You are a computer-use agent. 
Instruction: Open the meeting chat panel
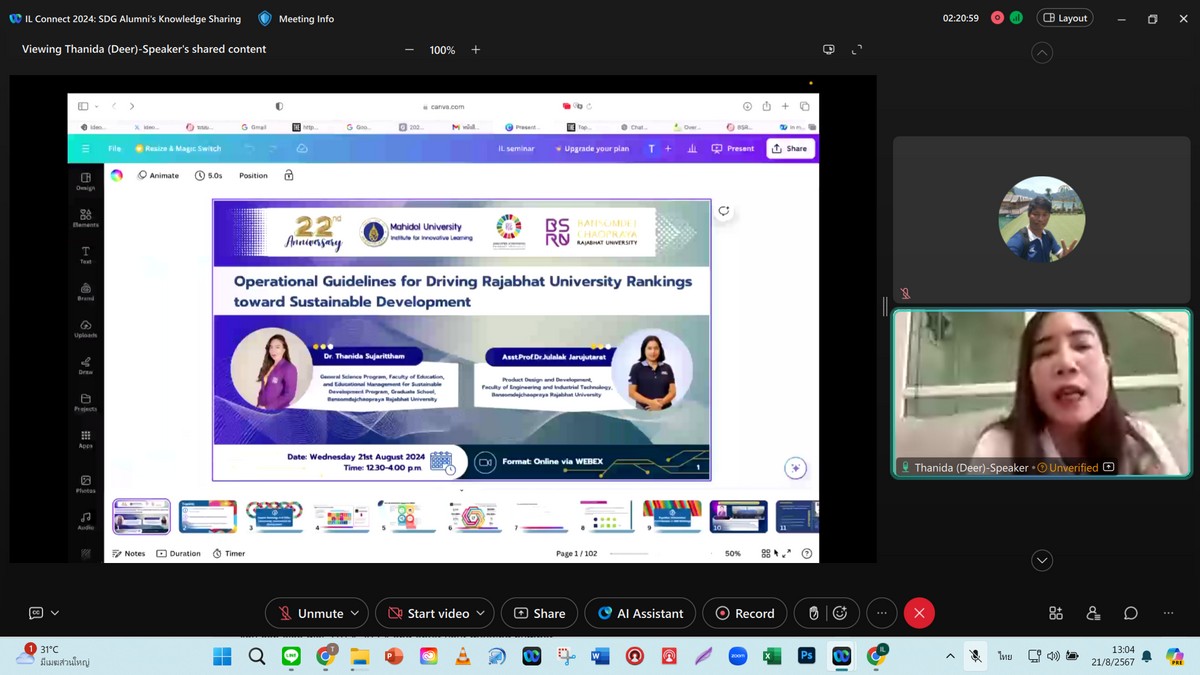tap(1130, 613)
